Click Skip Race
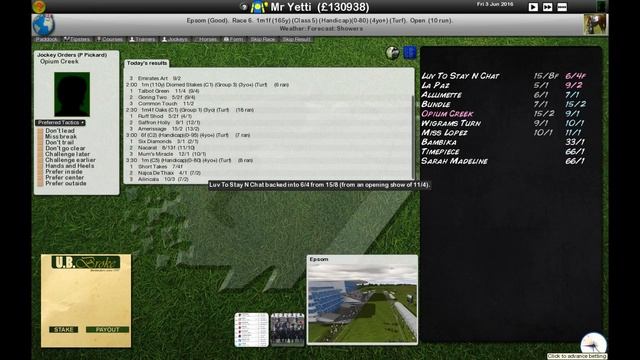This screenshot has width=640, height=360. pos(262,39)
